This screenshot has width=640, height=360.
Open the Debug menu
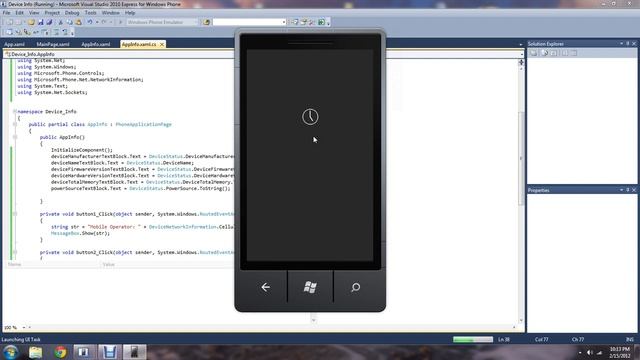(x=72, y=13)
